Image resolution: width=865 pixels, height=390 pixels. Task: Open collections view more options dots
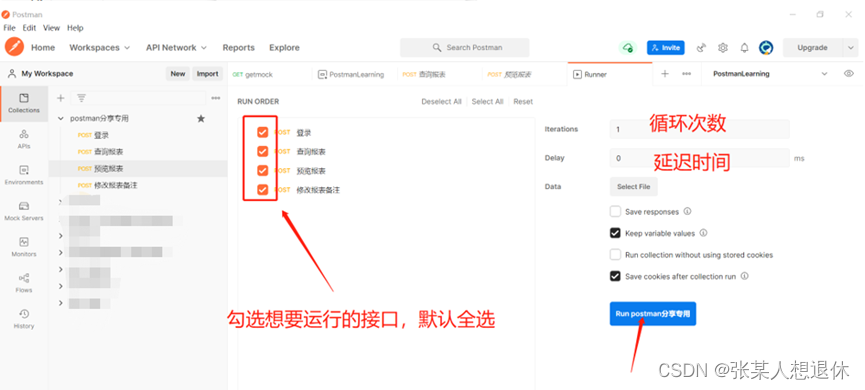216,98
